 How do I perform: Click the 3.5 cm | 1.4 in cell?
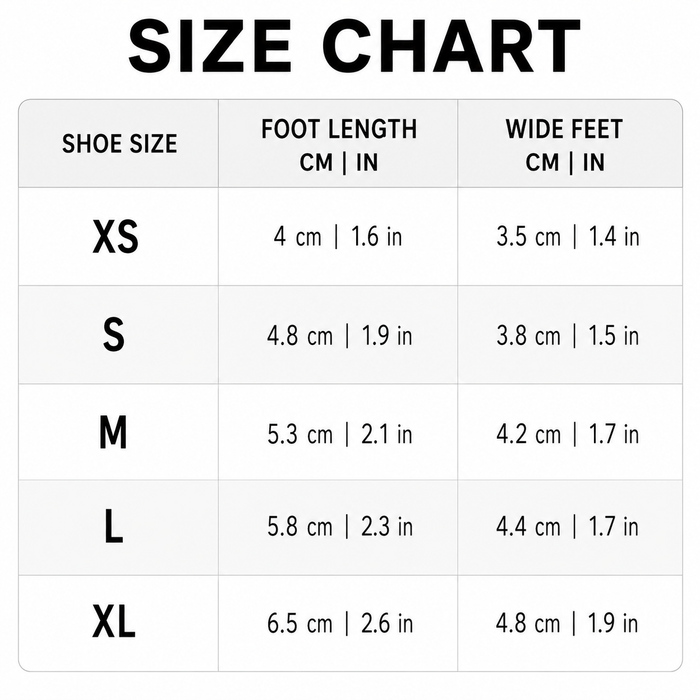coord(568,236)
